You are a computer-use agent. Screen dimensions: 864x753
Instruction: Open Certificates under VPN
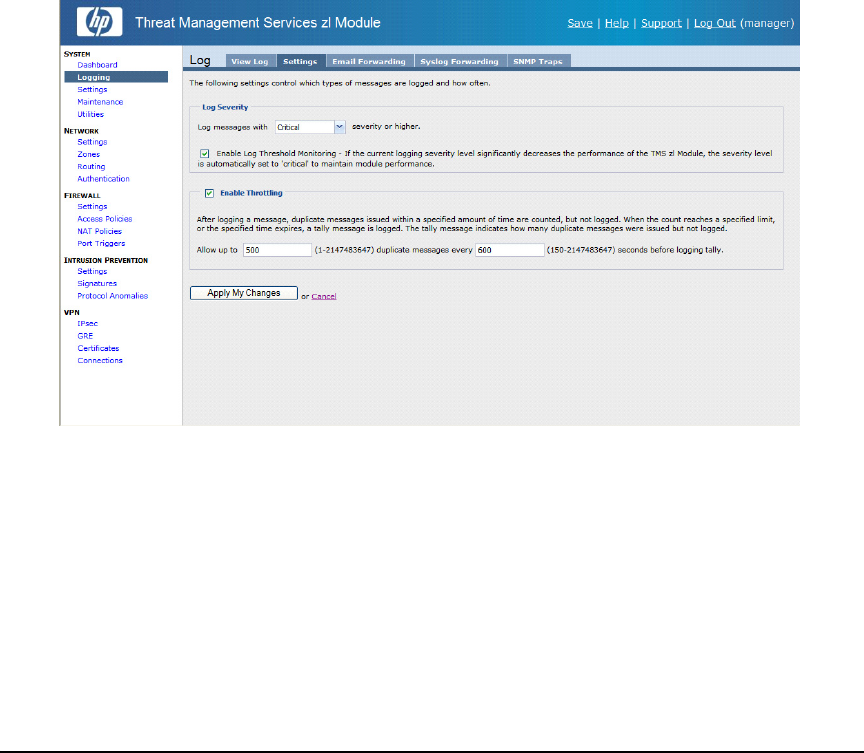pyautogui.click(x=99, y=348)
